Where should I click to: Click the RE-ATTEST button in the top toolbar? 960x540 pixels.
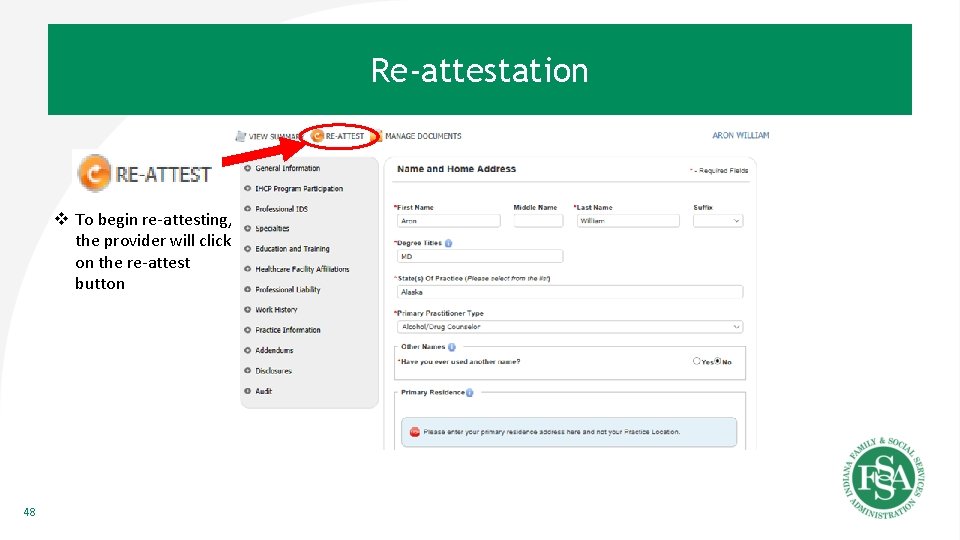pos(337,136)
